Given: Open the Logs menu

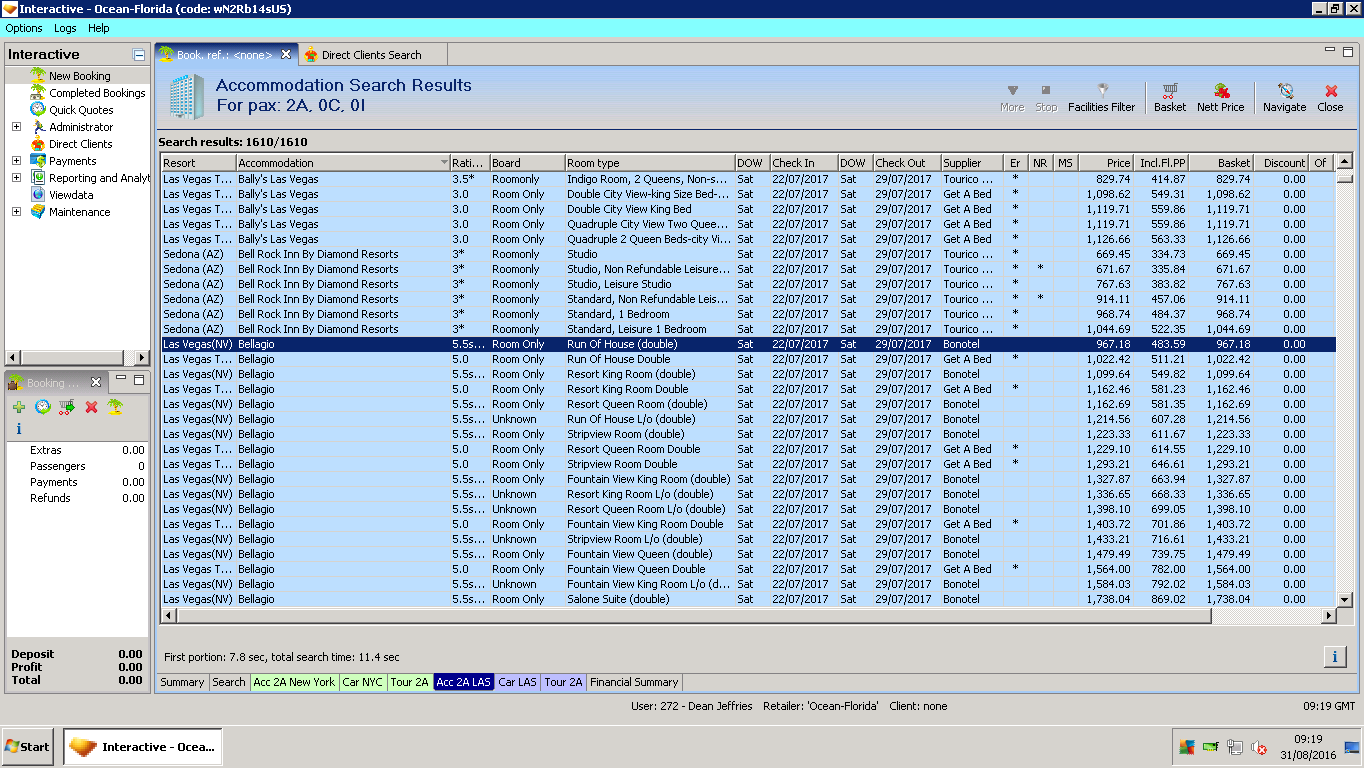Looking at the screenshot, I should coord(65,28).
